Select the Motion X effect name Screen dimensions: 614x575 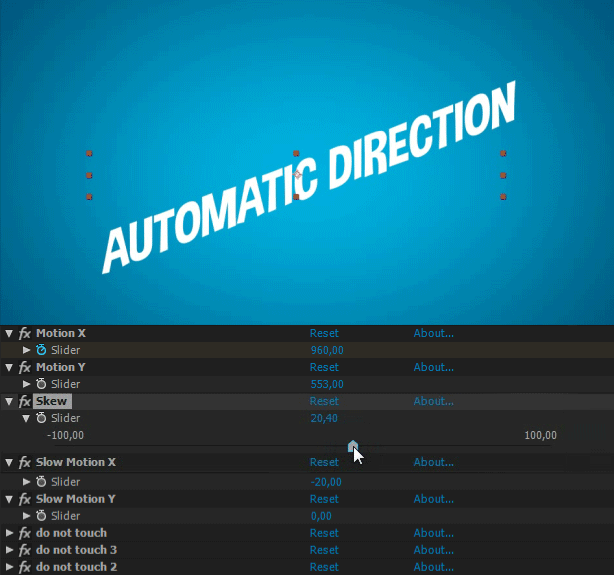[61, 333]
